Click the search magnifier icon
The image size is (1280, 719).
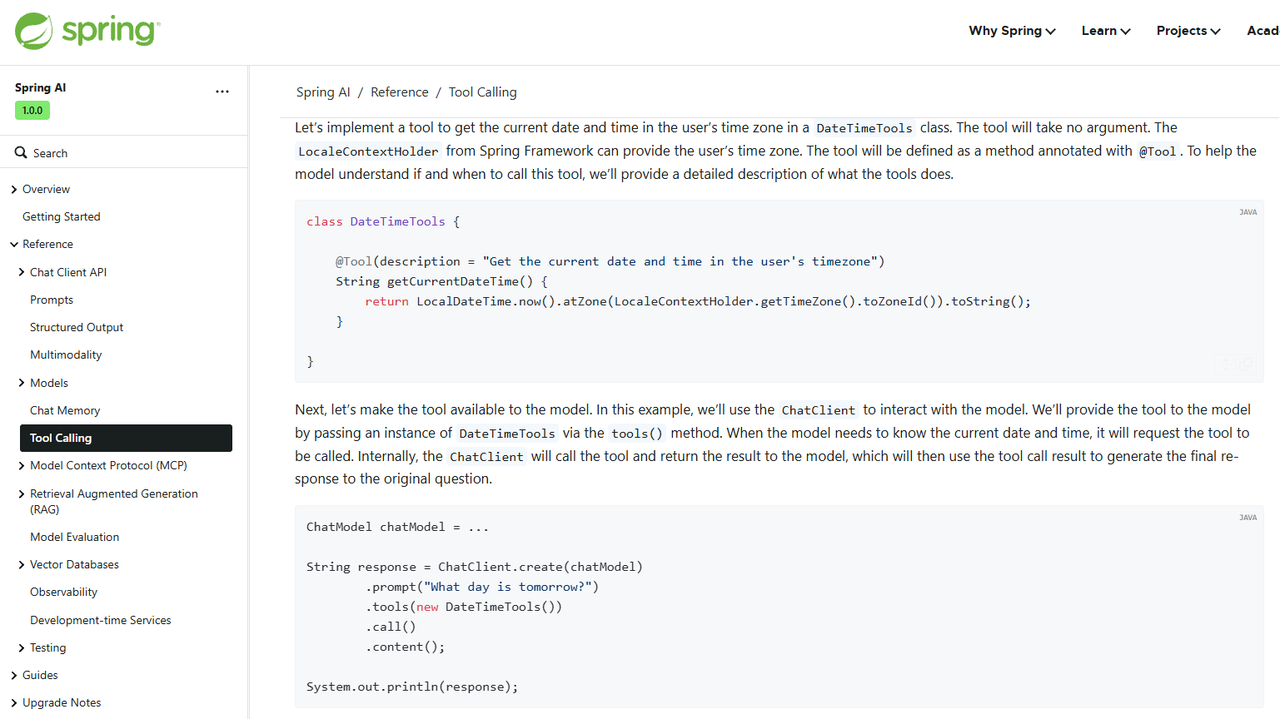(20, 153)
